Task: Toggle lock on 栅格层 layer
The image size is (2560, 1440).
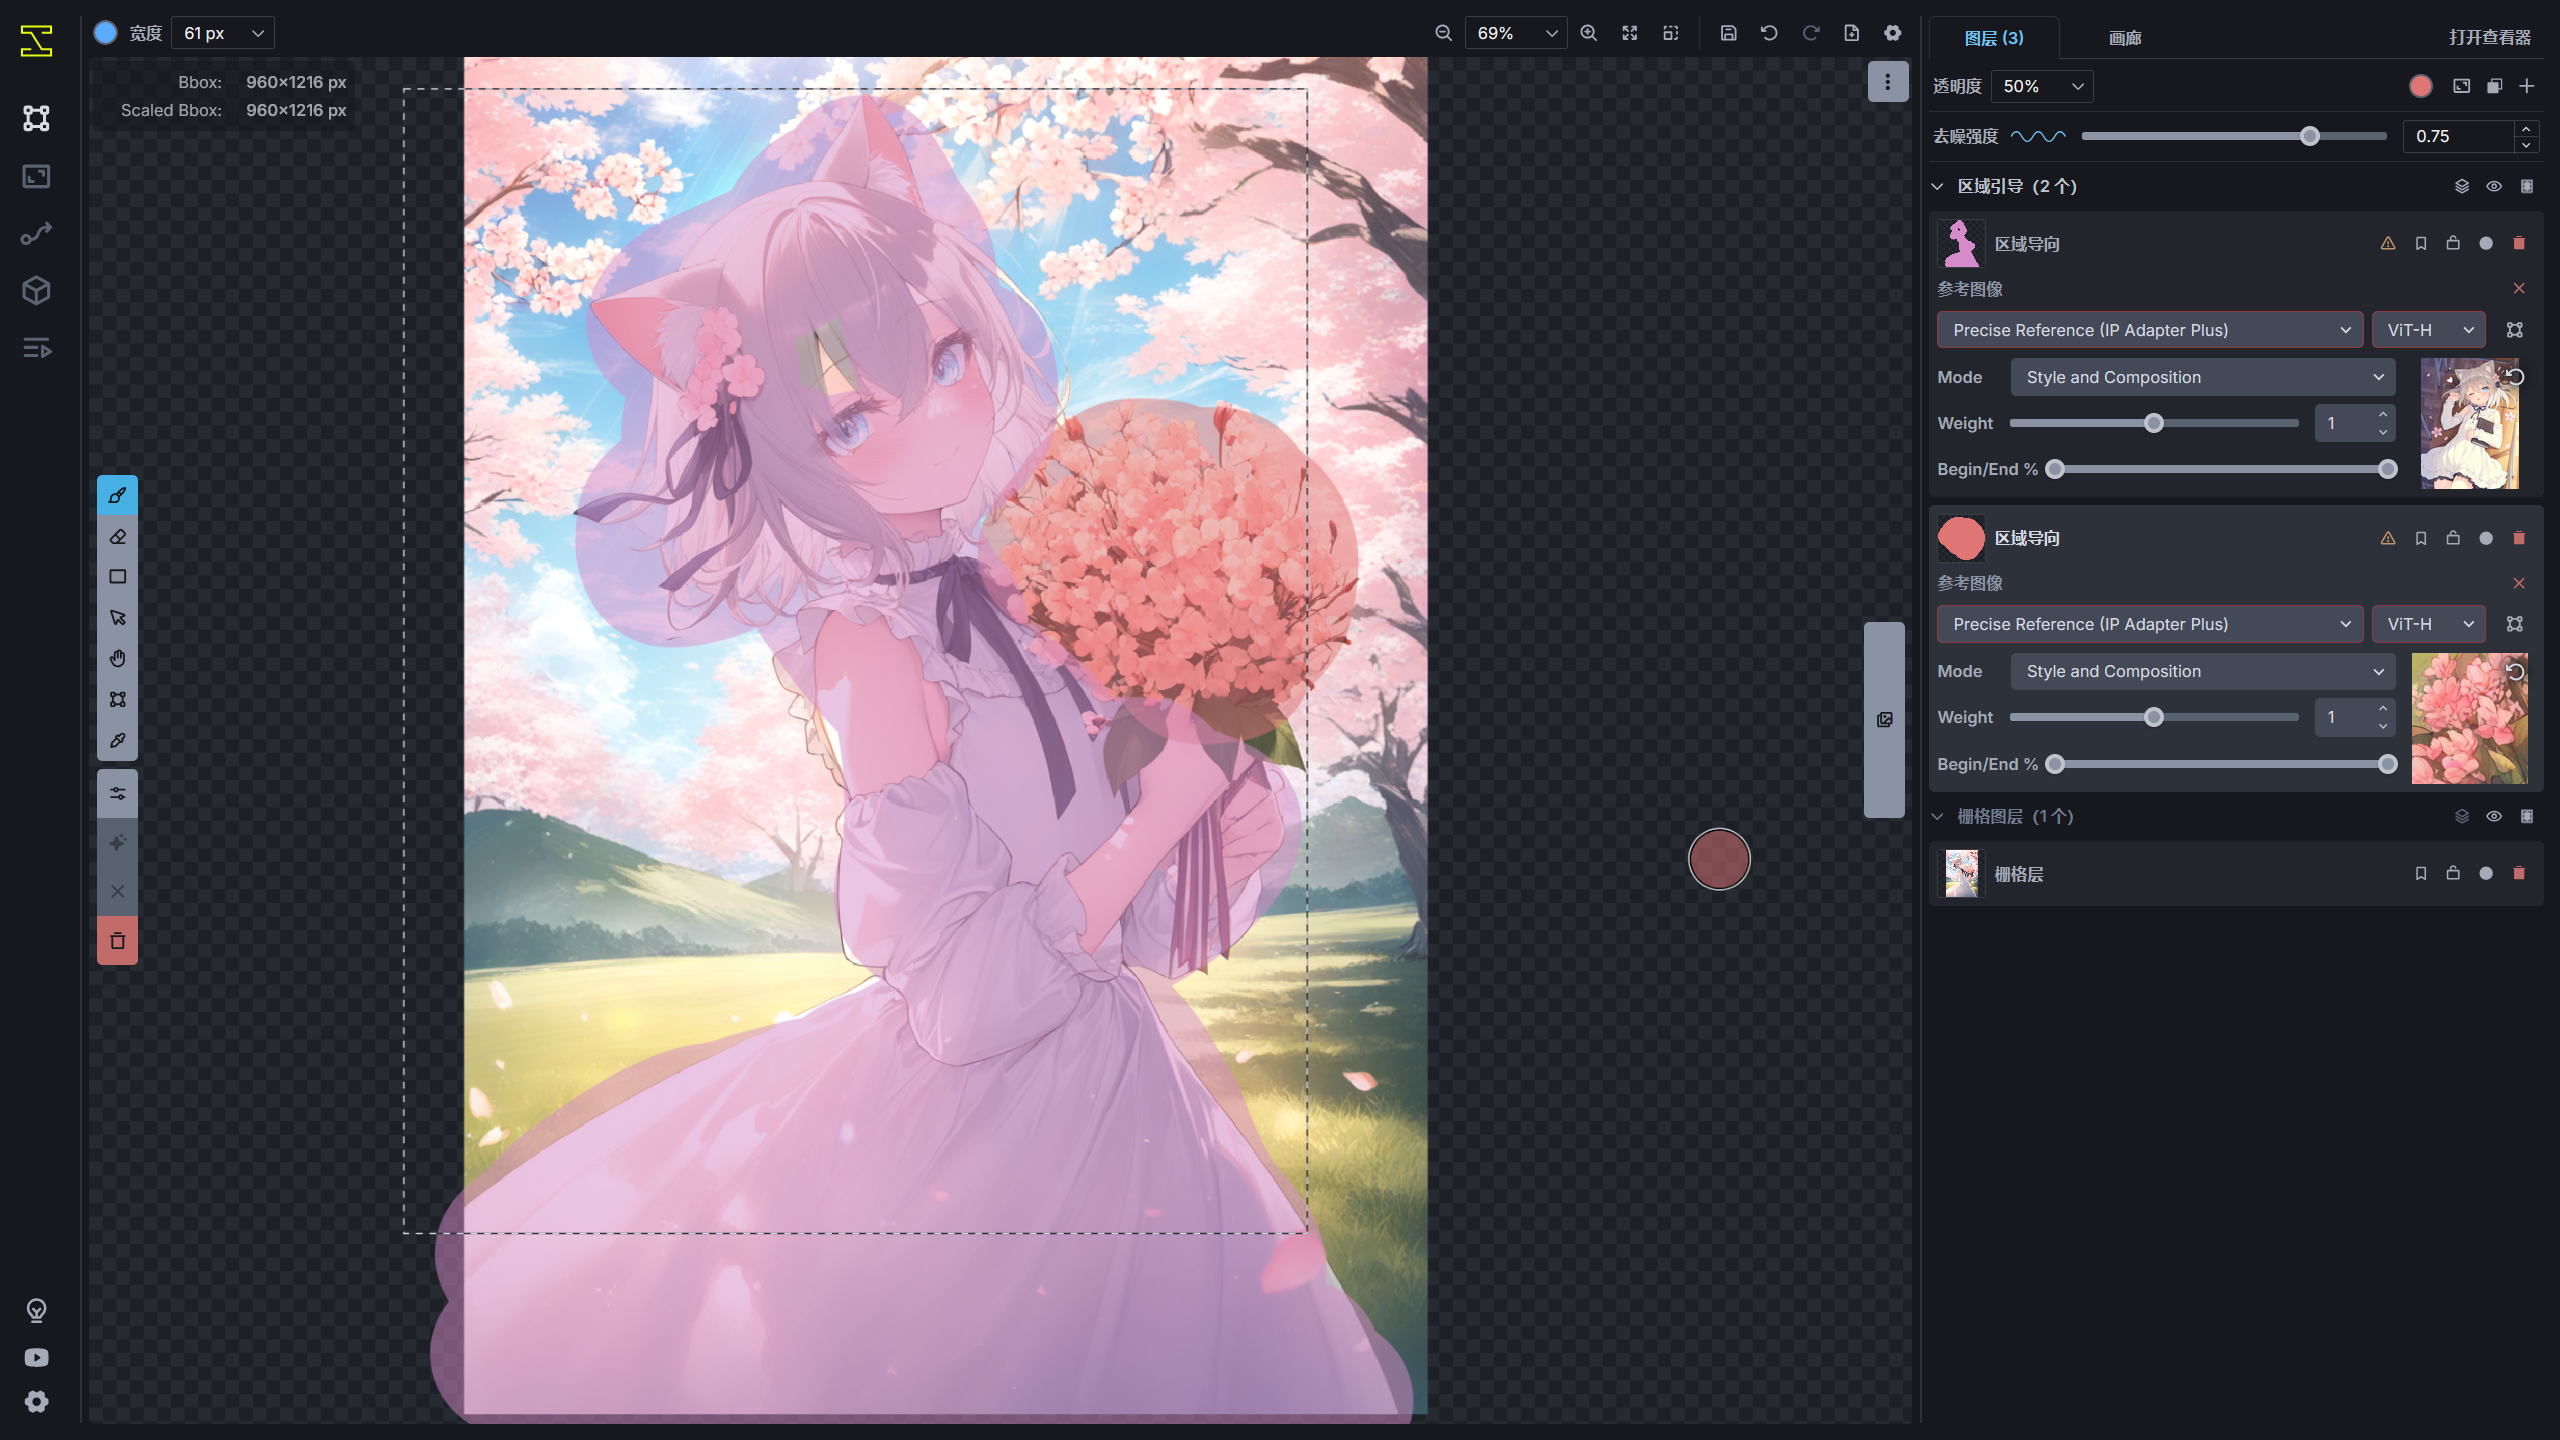Action: click(x=2453, y=873)
